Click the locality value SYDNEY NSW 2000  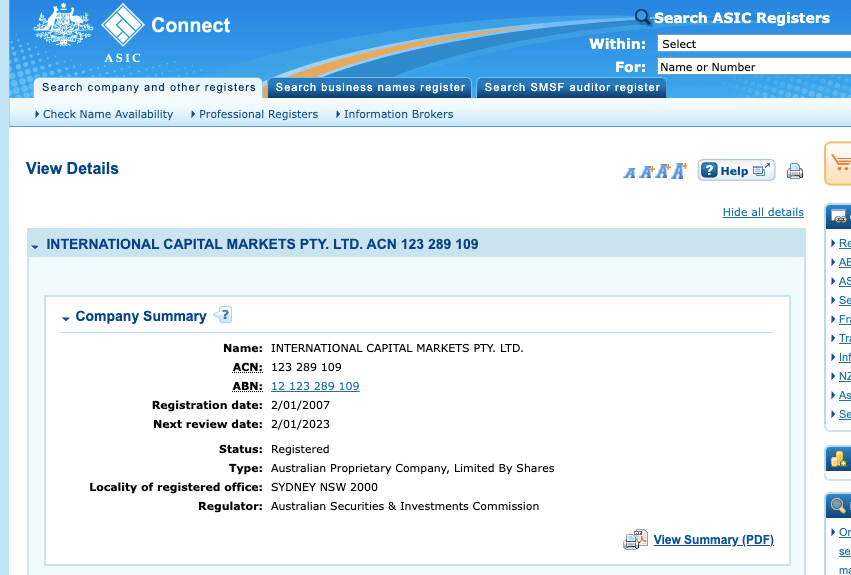[x=324, y=487]
